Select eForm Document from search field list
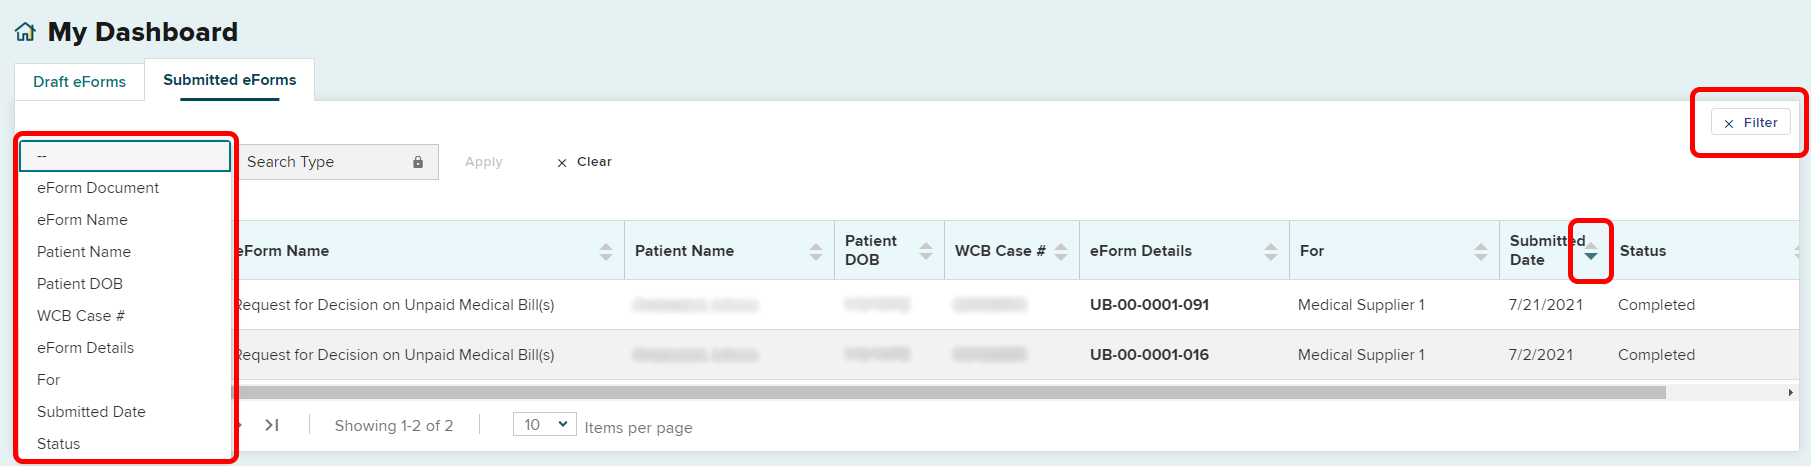This screenshot has height=466, width=1811. (98, 188)
